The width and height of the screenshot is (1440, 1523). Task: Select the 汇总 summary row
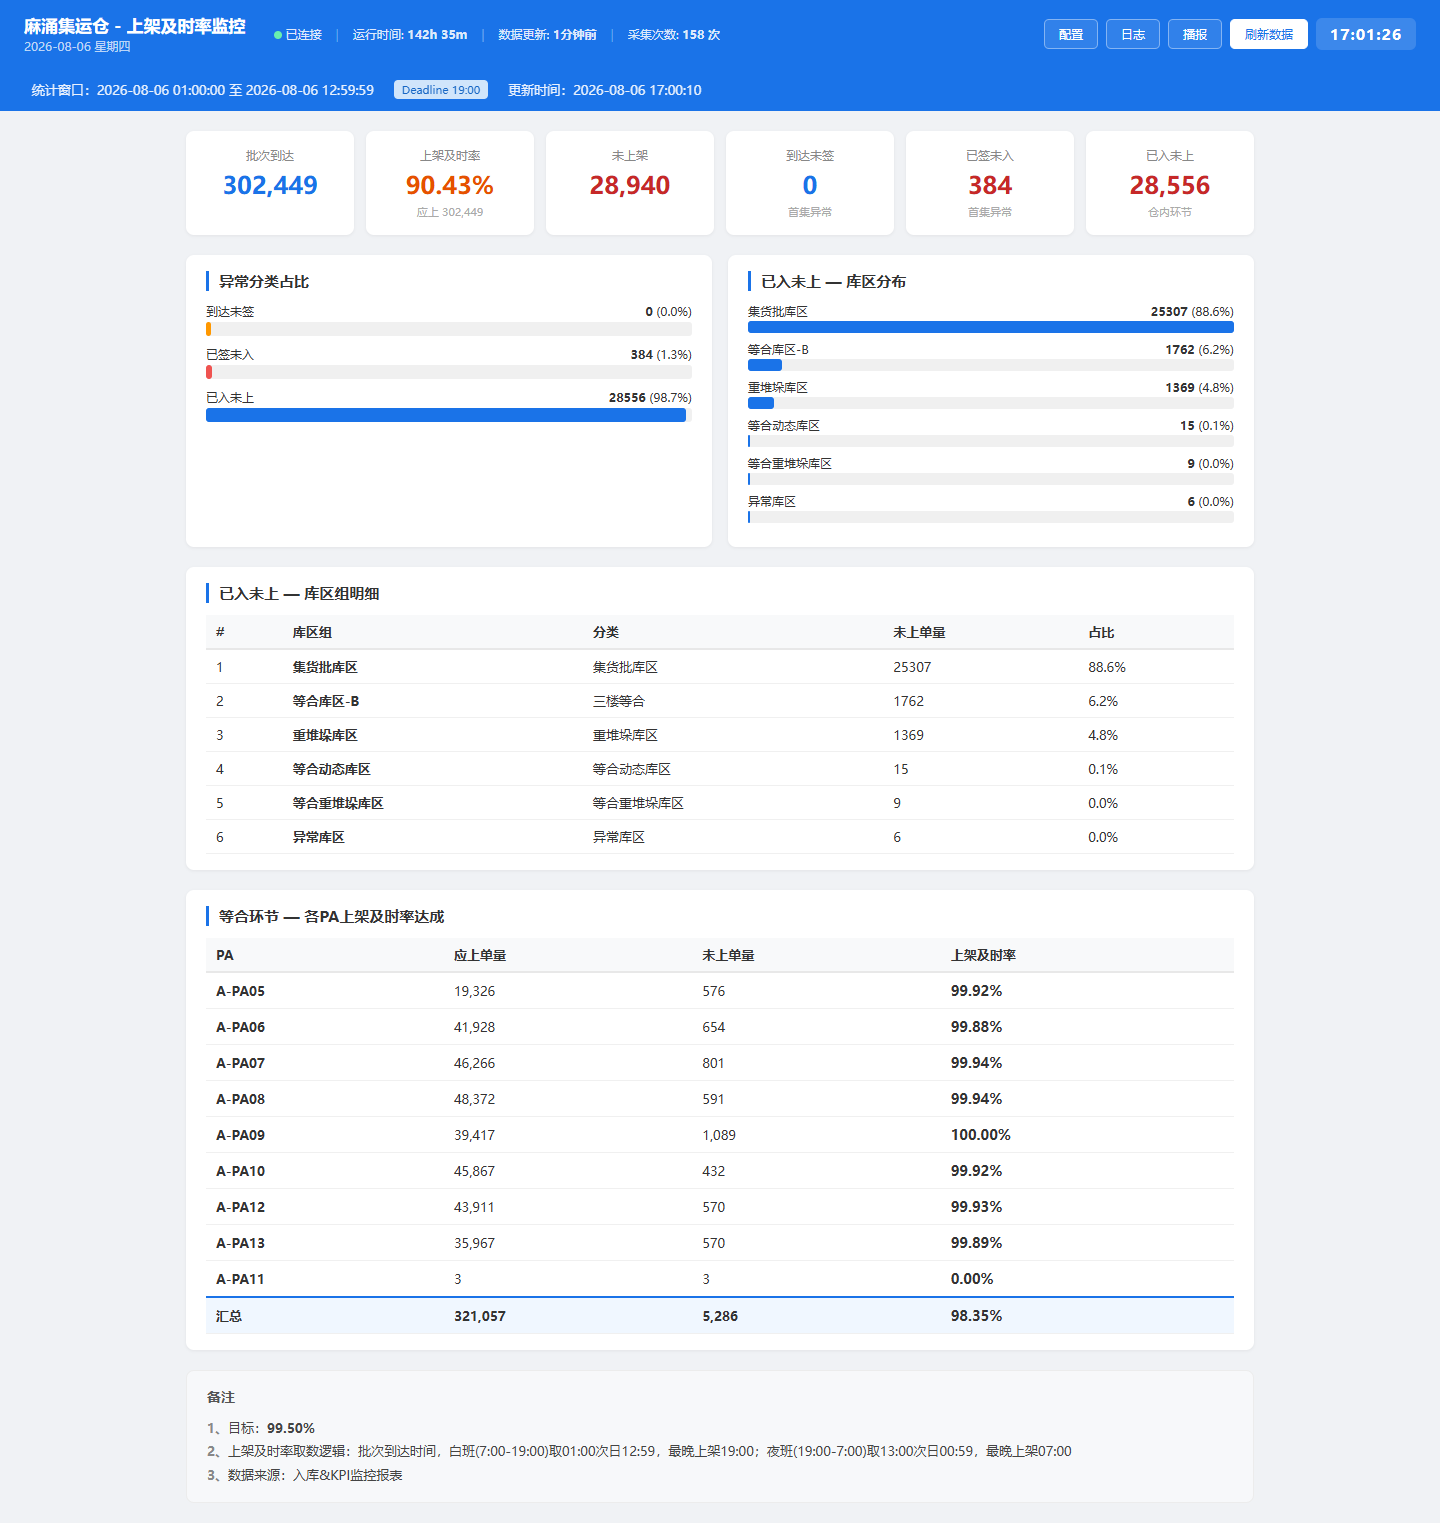(720, 1316)
